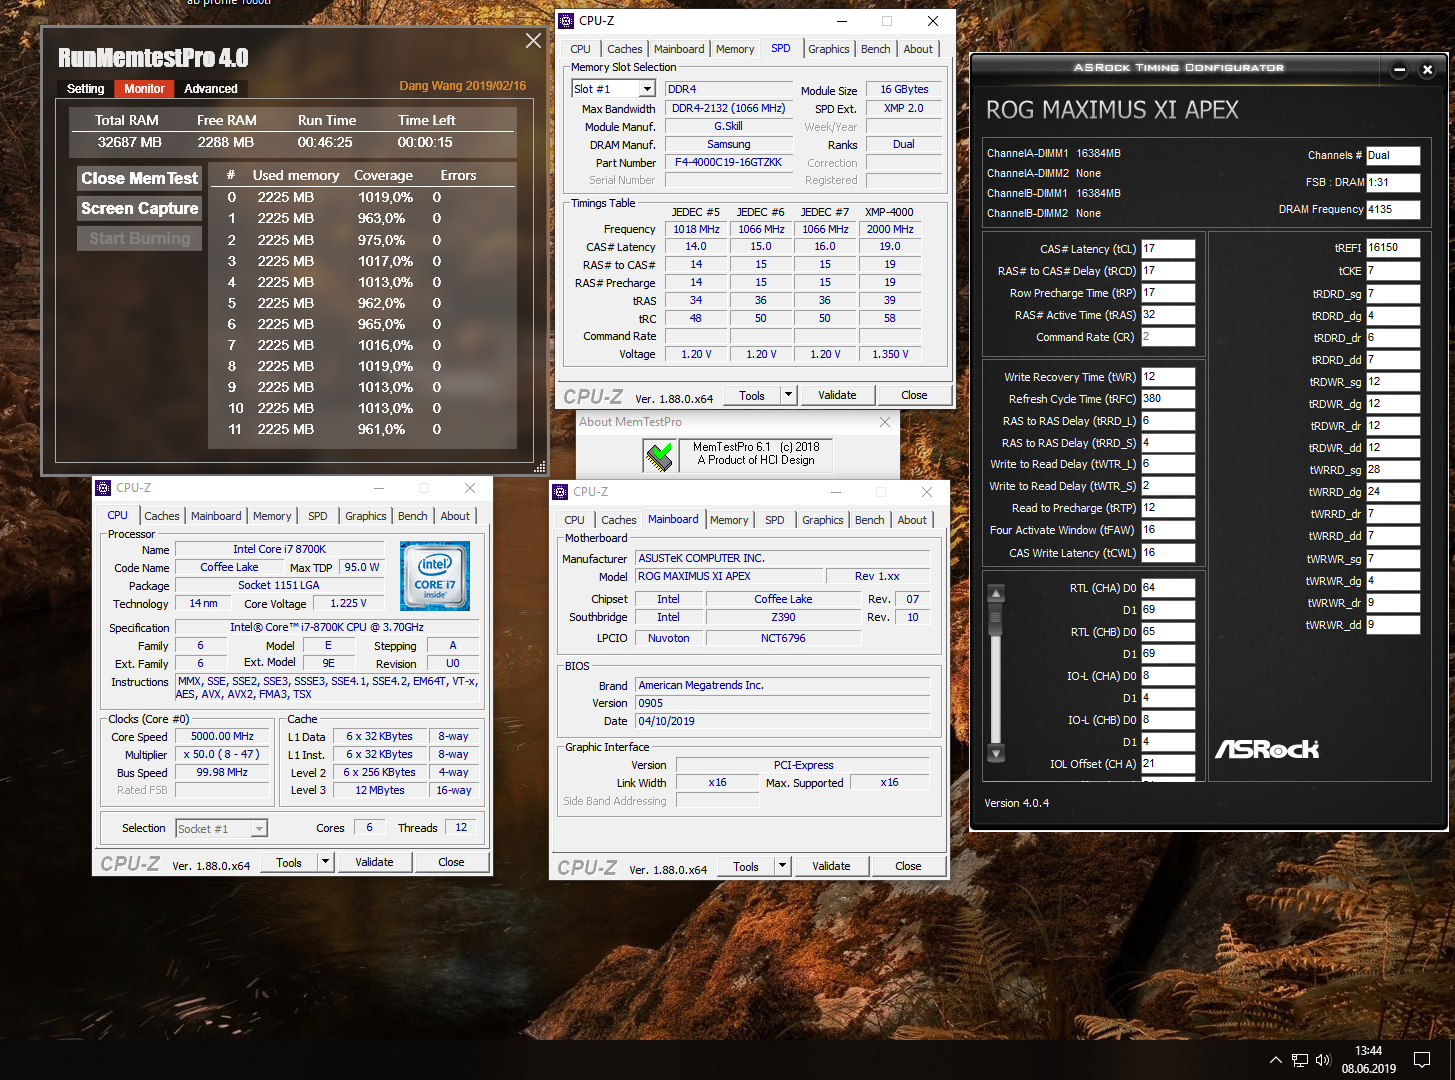Click Screen Capture button
1455x1080 pixels.
tap(140, 208)
